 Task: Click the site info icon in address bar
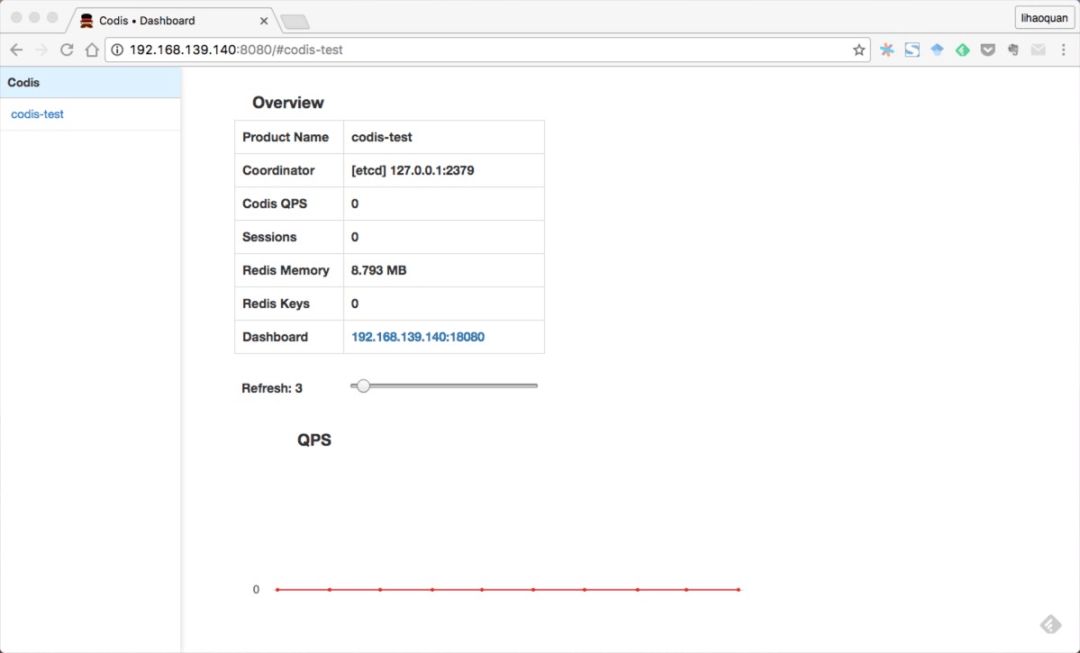118,50
